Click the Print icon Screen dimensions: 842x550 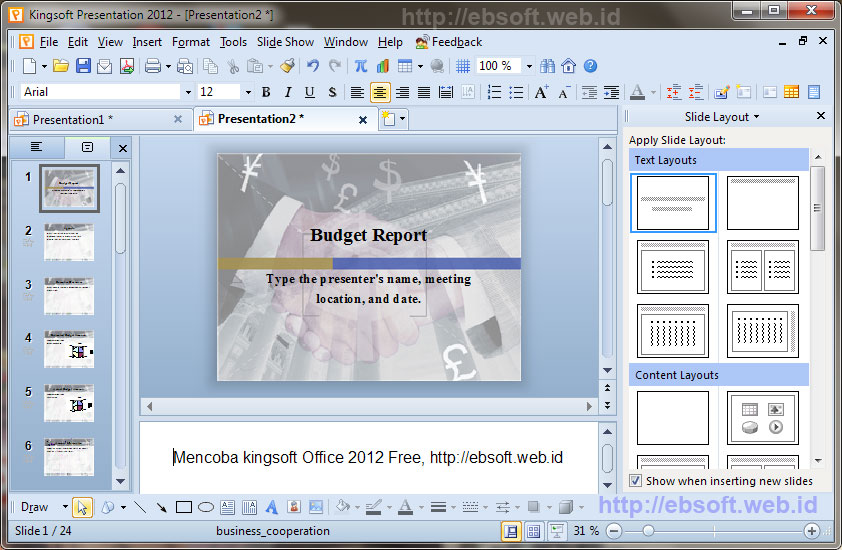coord(153,66)
